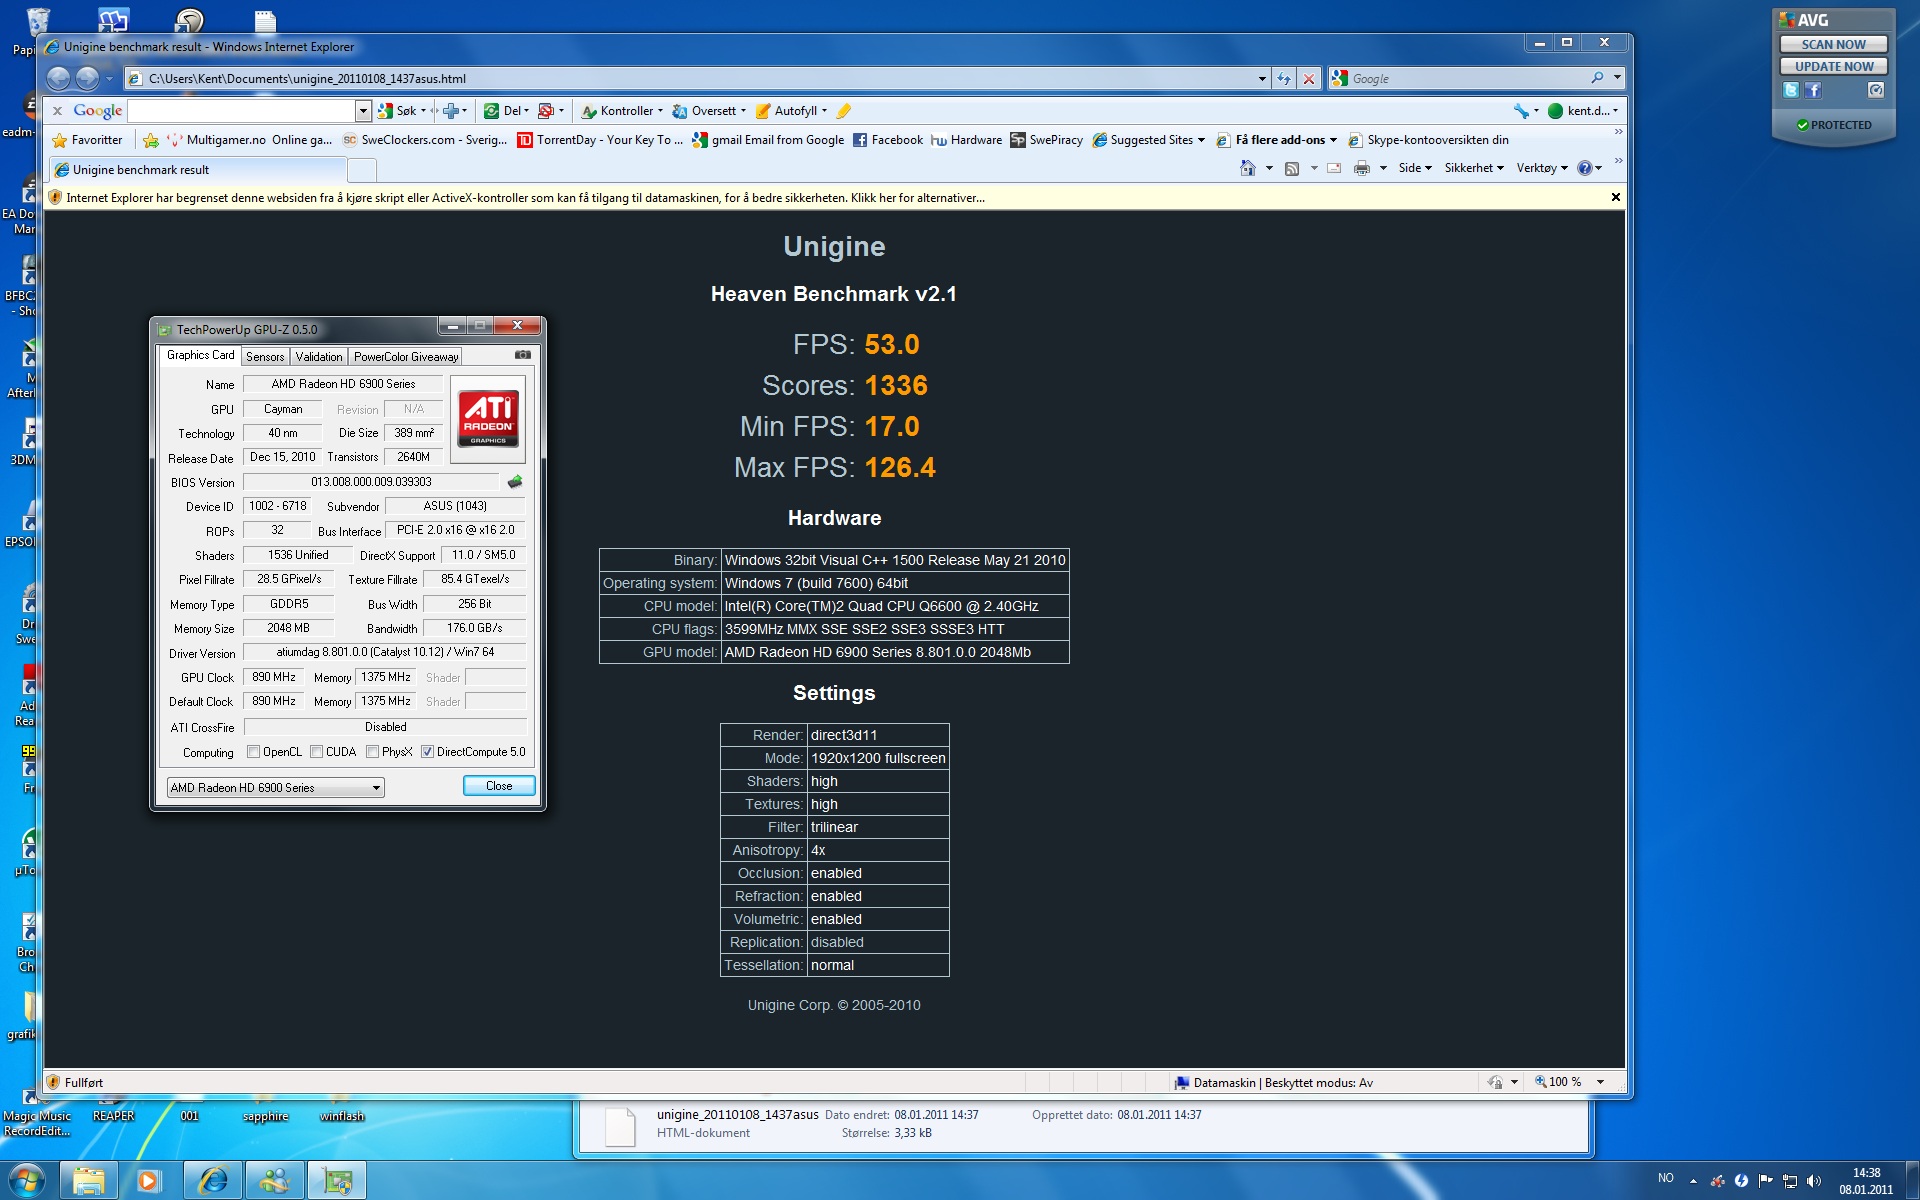This screenshot has height=1200, width=1920.
Task: Toggle the CUDA checkbox in GPU-Z
Action: pyautogui.click(x=316, y=752)
